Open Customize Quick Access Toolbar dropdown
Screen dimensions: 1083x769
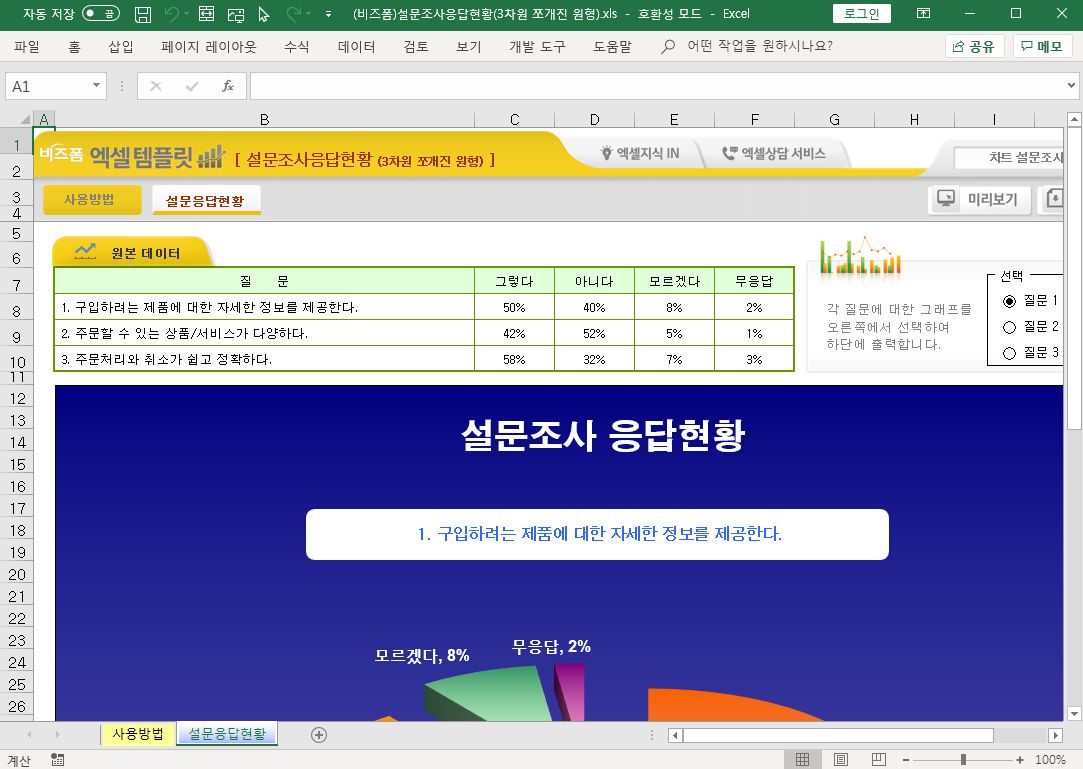328,14
